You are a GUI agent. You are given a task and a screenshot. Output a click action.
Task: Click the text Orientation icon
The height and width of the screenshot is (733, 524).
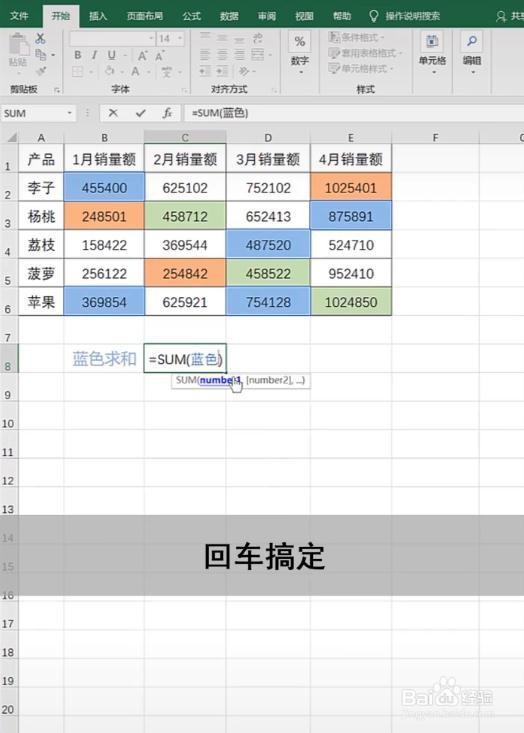(244, 71)
